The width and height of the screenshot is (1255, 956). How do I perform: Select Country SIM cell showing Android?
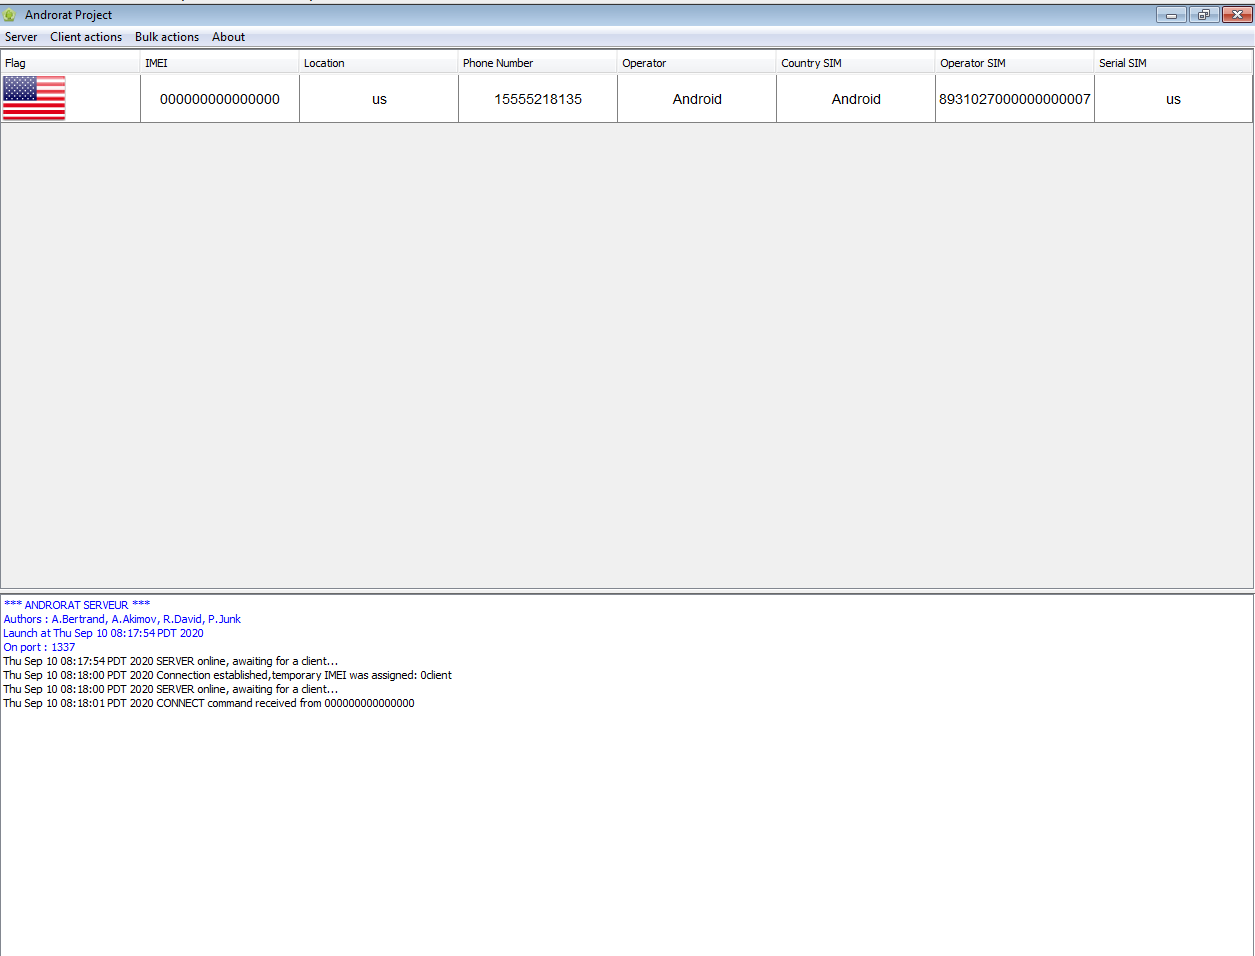pyautogui.click(x=856, y=99)
